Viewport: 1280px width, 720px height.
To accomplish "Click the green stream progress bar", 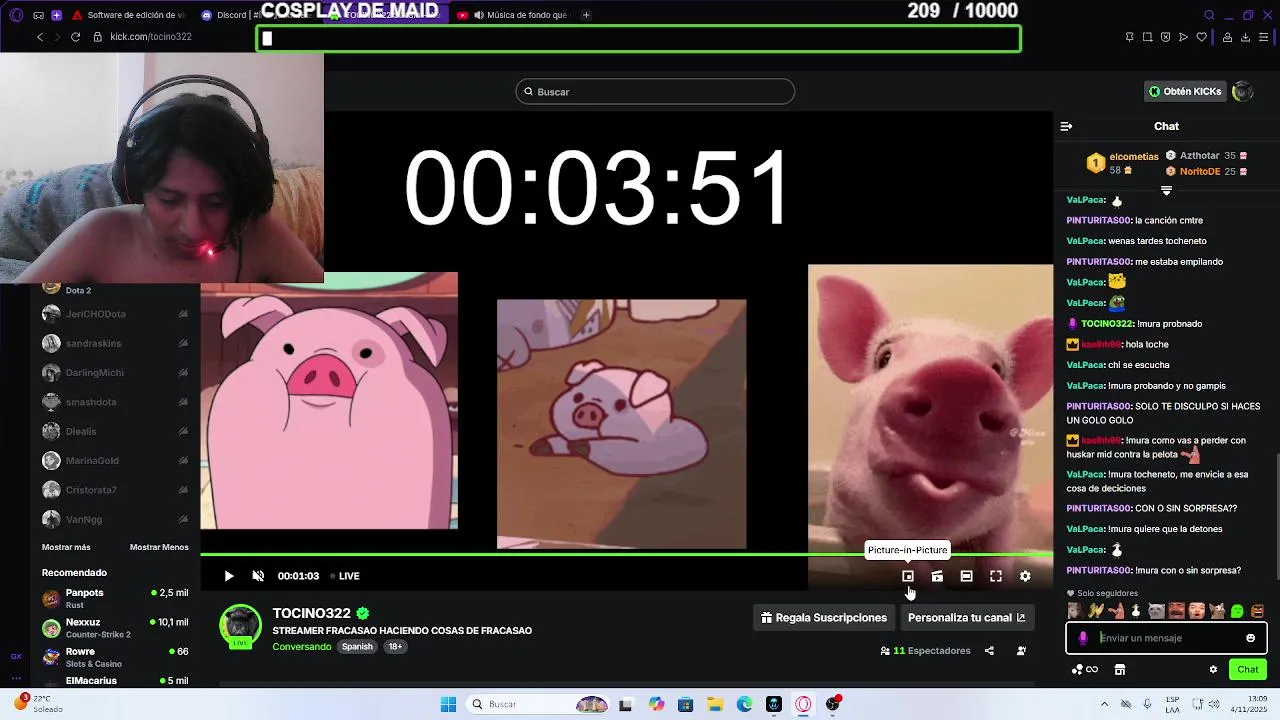I will point(627,553).
